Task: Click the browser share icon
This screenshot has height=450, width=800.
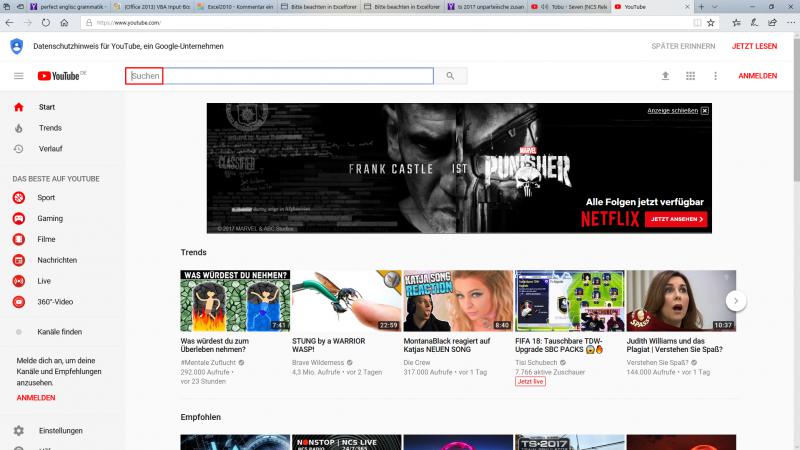Action: point(772,22)
